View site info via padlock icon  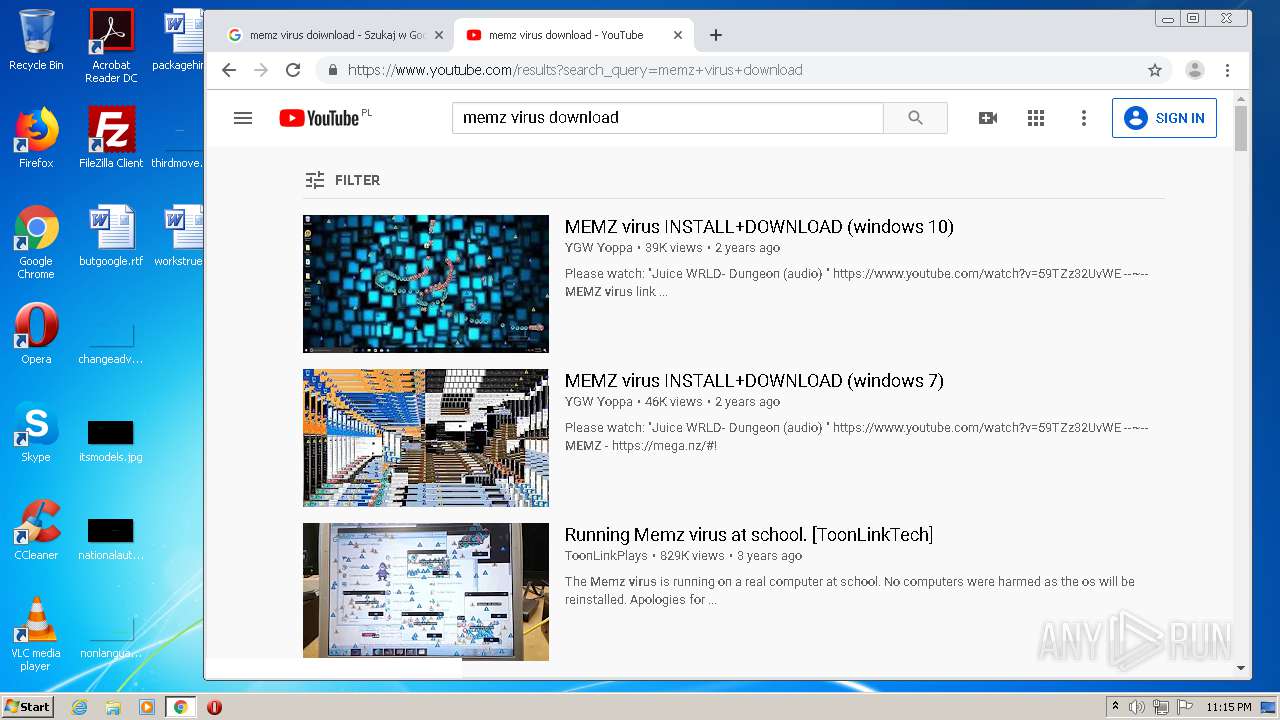(x=333, y=70)
